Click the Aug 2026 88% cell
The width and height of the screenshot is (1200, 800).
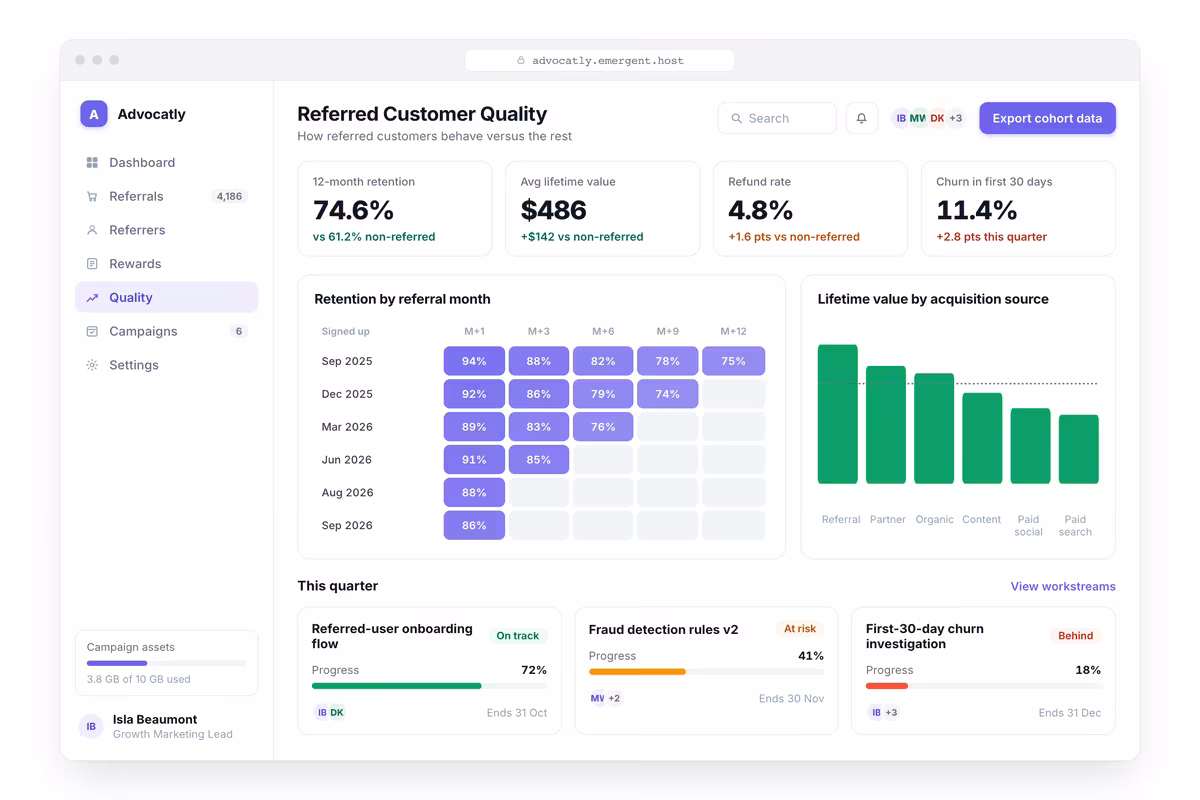474,492
